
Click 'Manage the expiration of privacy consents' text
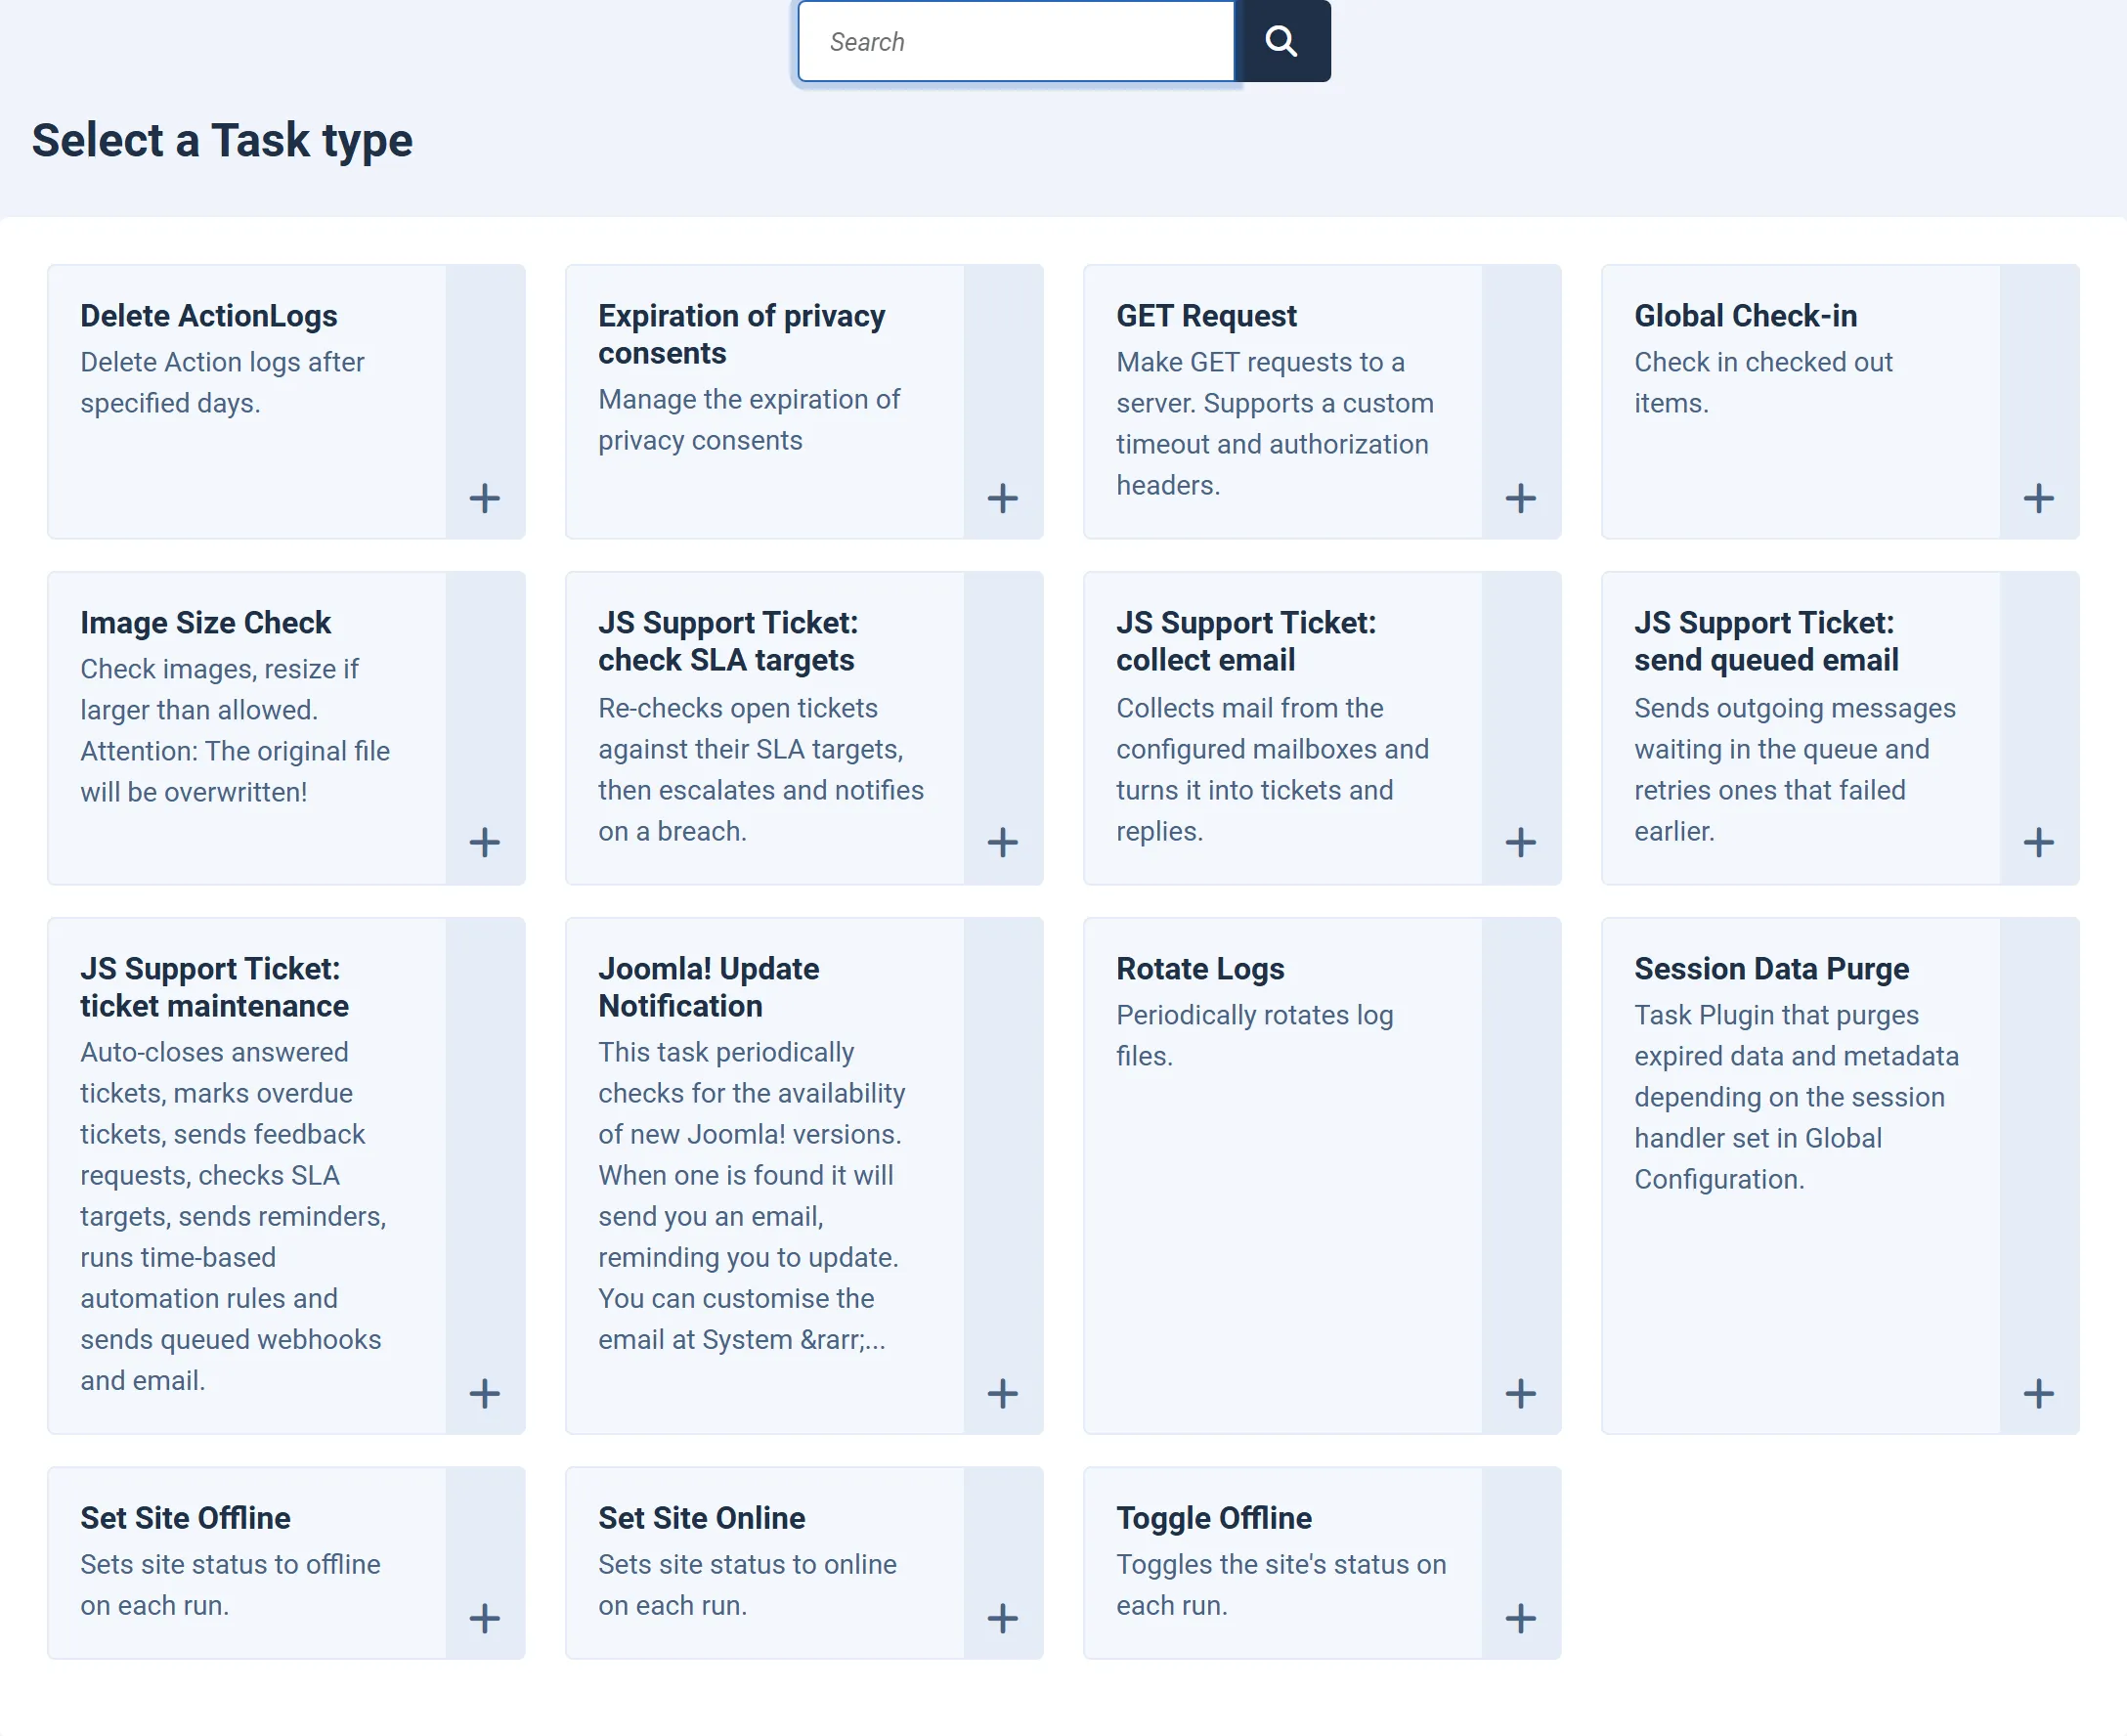(749, 420)
